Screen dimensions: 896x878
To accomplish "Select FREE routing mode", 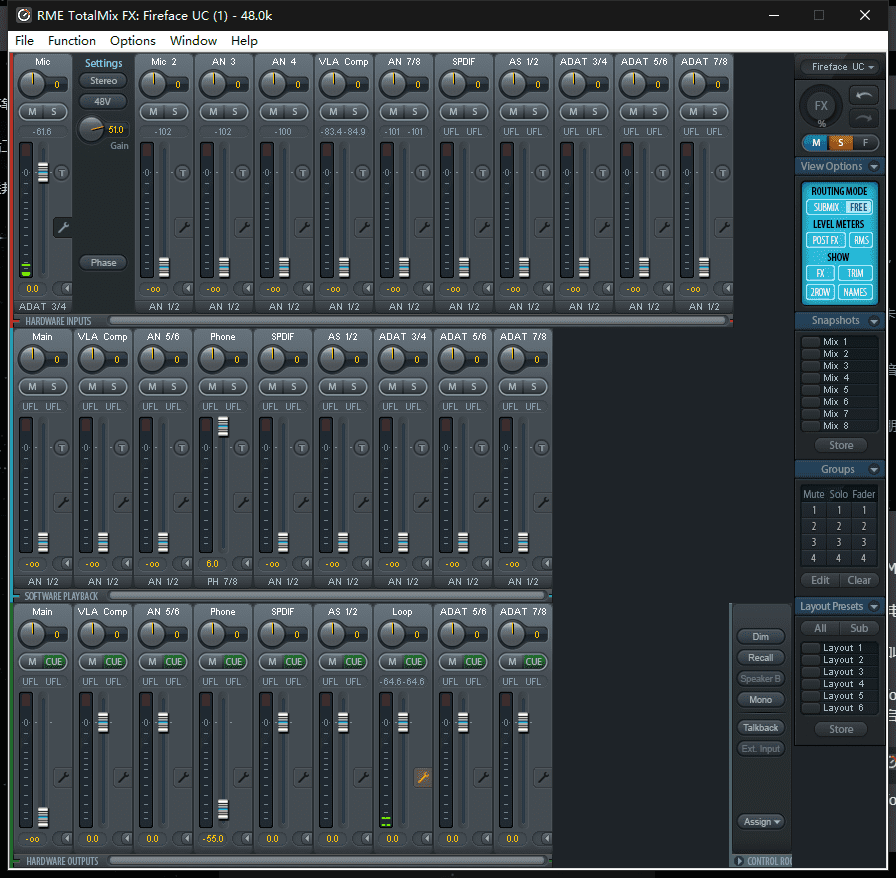I will [x=858, y=207].
